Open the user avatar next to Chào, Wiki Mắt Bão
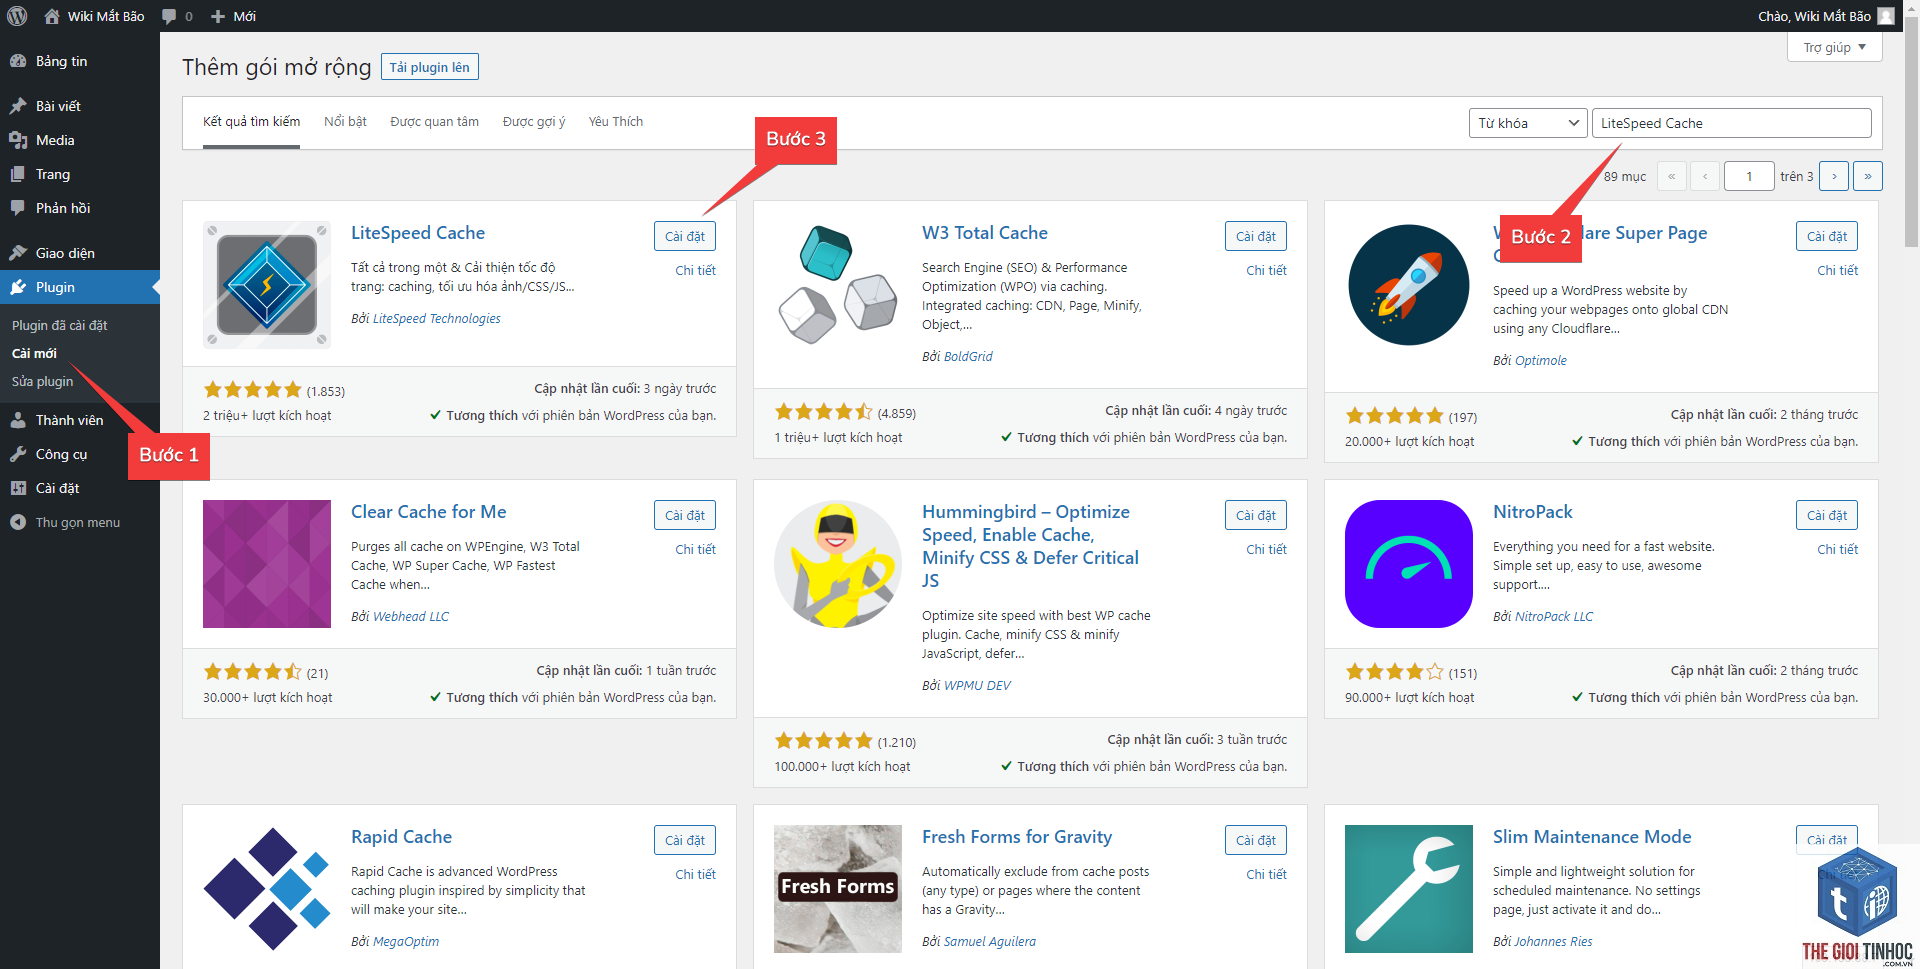 pyautogui.click(x=1886, y=16)
